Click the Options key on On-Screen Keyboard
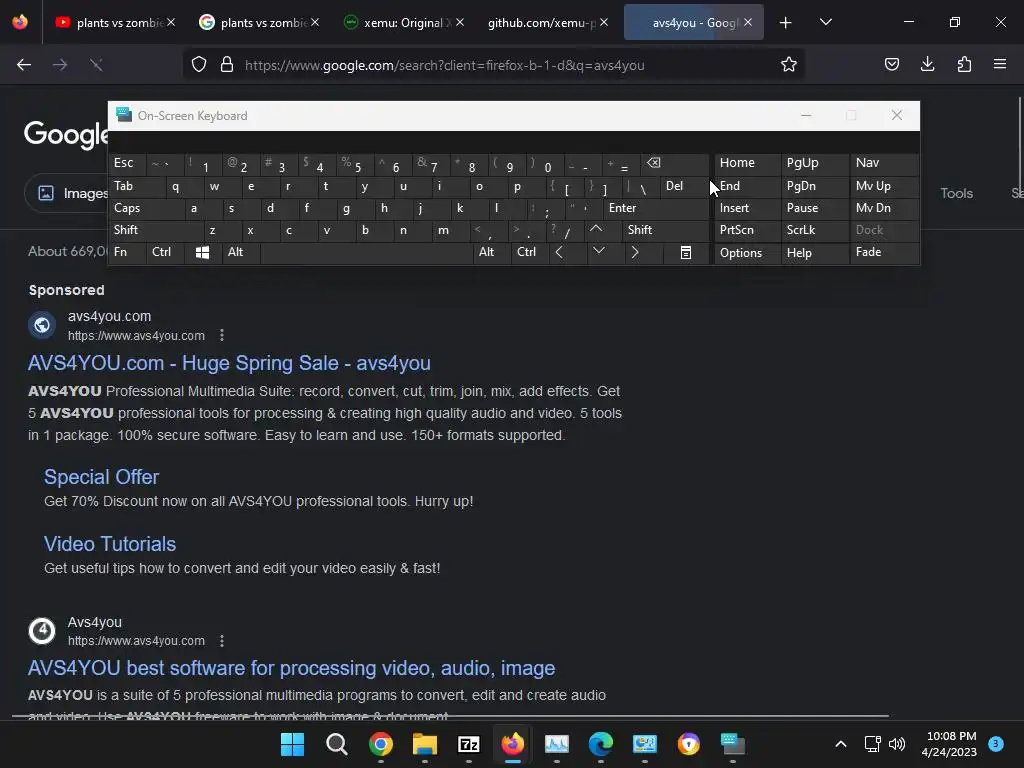 [x=748, y=253]
